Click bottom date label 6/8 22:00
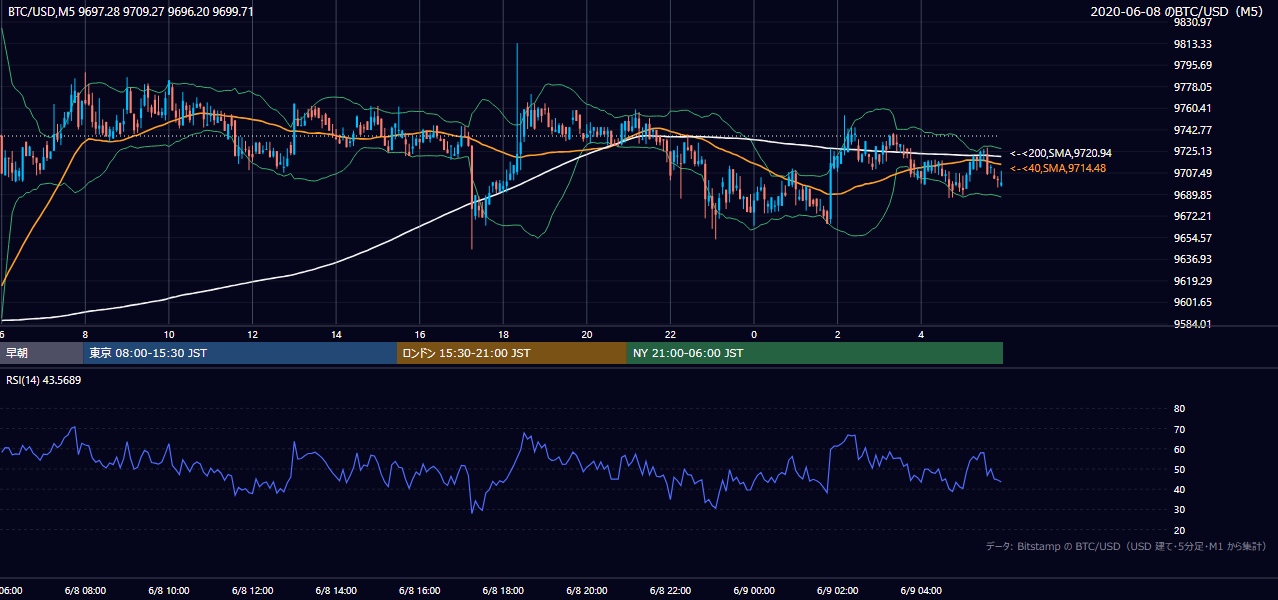 tap(671, 591)
